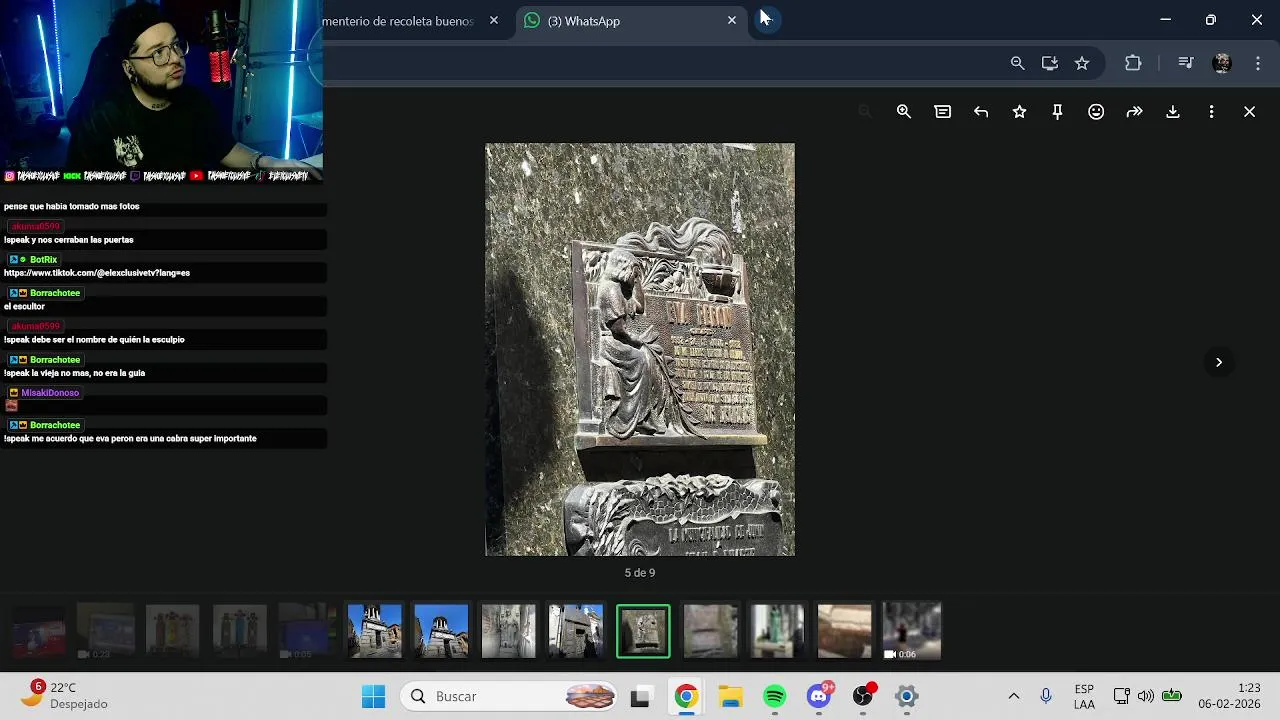Click Chrome's page zoom magnifier icon

(x=1017, y=63)
